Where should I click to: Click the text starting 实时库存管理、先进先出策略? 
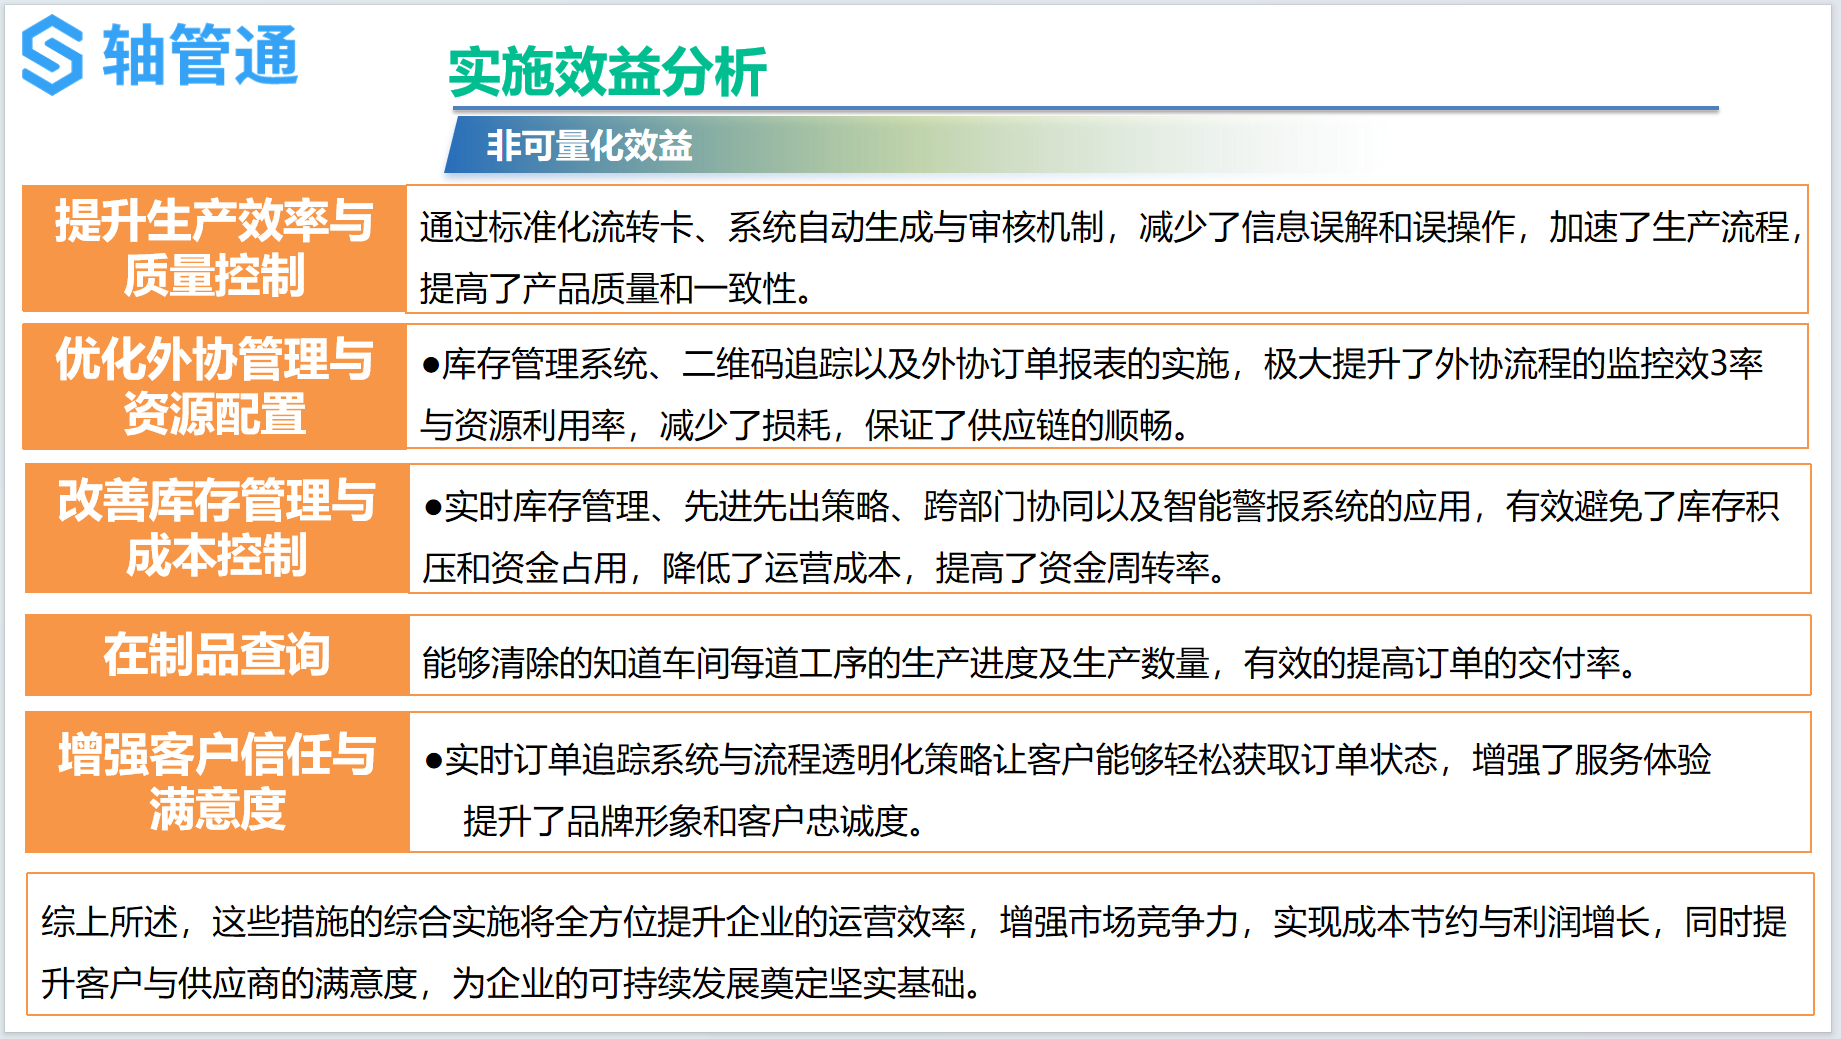coord(1101,506)
